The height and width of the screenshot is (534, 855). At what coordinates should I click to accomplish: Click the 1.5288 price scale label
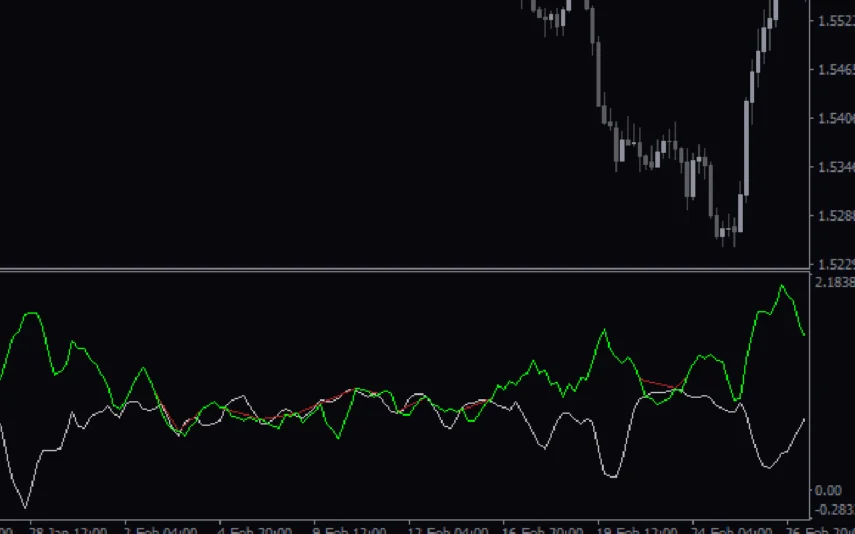click(836, 216)
